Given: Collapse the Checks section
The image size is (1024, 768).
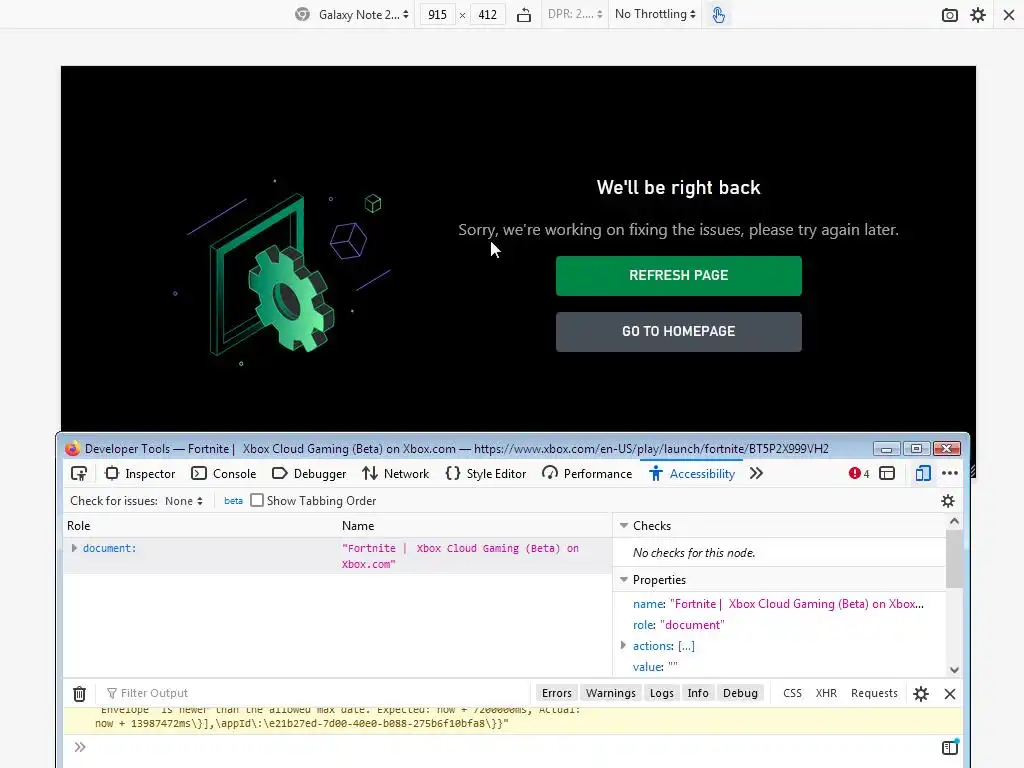Looking at the screenshot, I should pos(624,526).
